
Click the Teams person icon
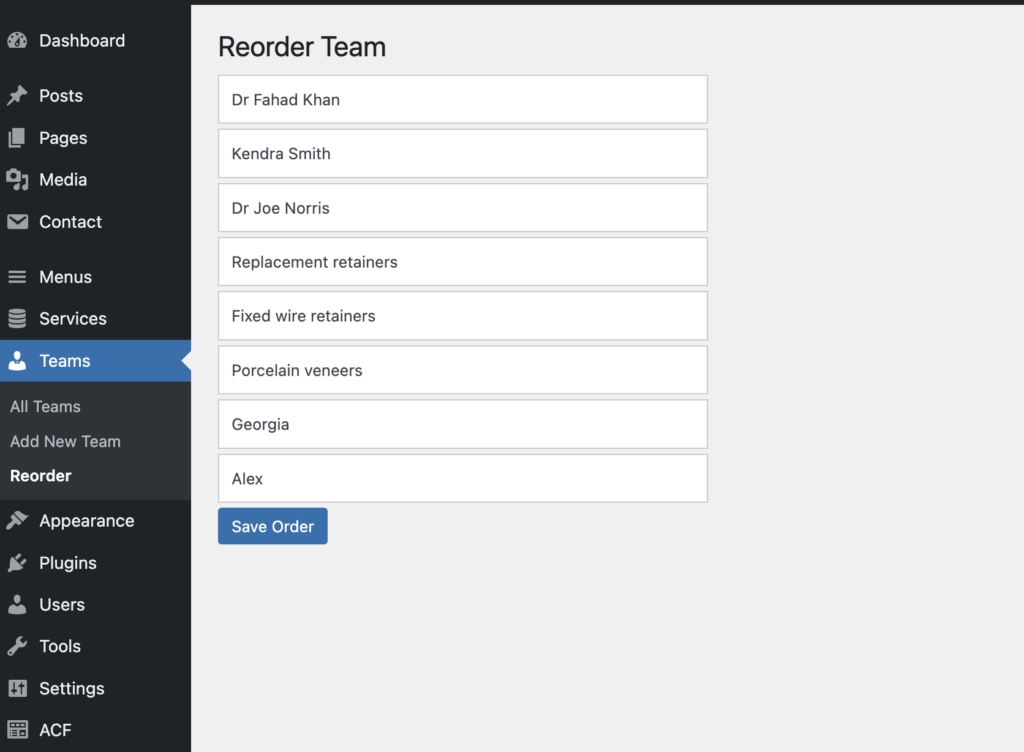point(17,361)
